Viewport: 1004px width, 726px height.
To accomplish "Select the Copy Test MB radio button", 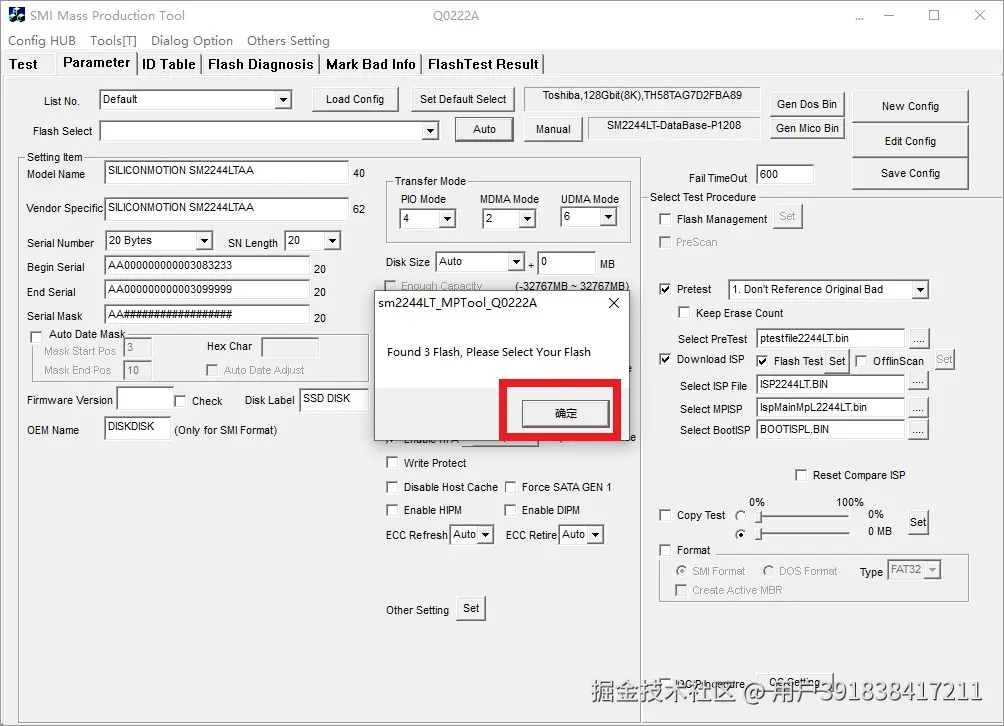I will click(x=741, y=534).
